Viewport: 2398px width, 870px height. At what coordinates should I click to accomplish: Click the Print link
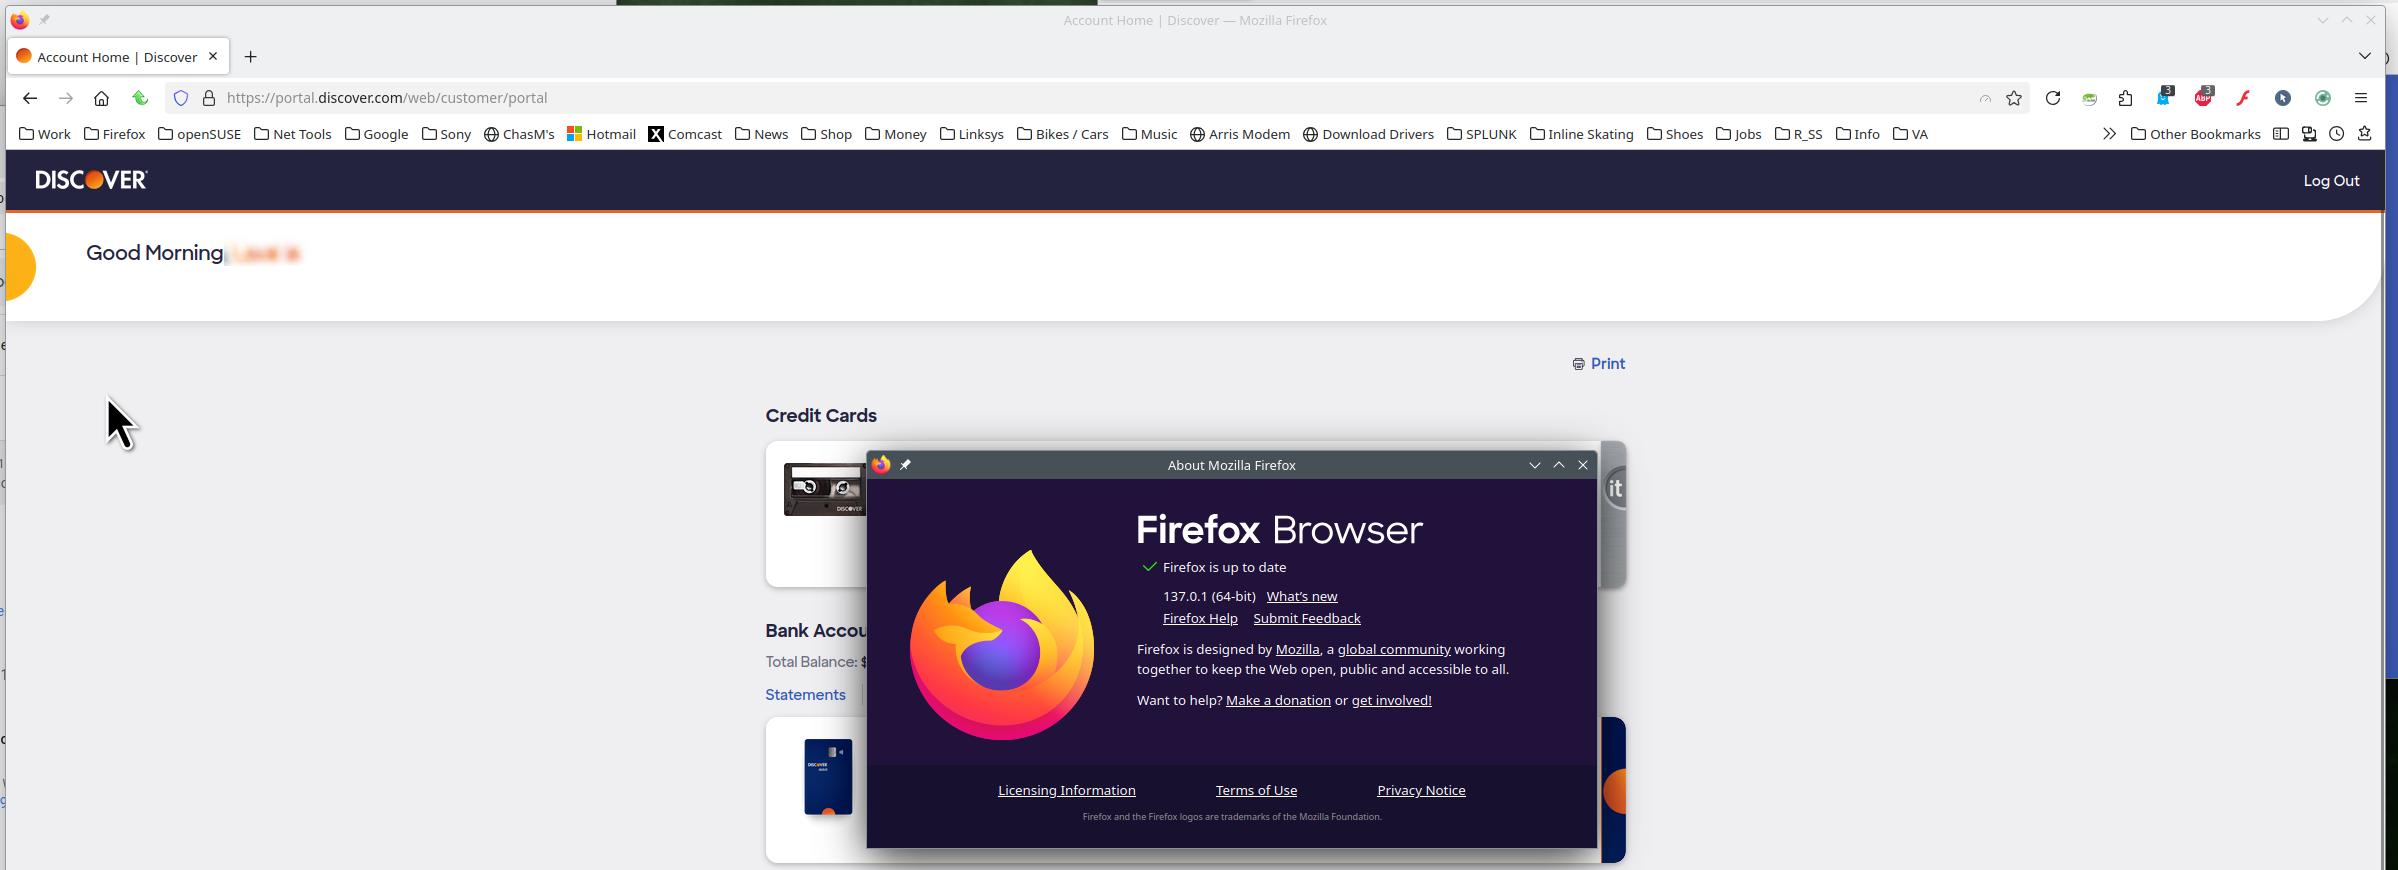click(x=1607, y=364)
